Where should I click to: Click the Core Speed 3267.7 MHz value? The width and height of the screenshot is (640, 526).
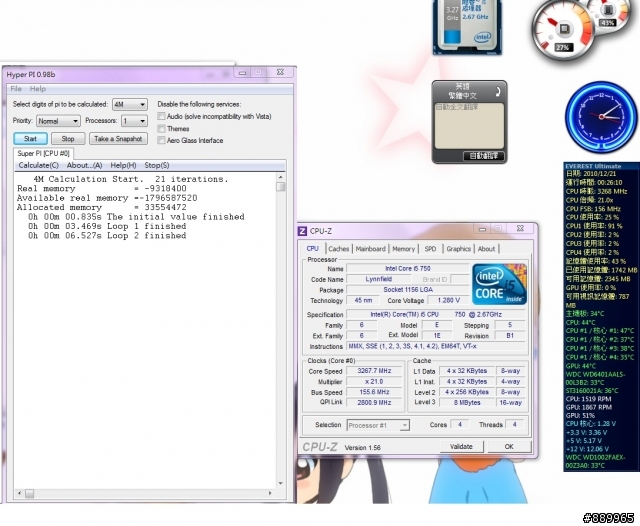[374, 371]
